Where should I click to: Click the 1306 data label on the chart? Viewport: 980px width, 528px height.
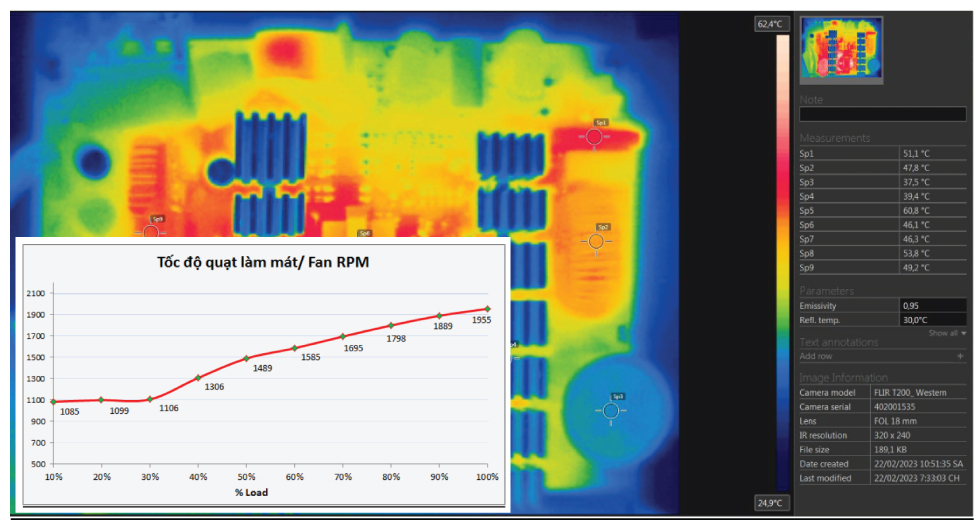point(214,387)
